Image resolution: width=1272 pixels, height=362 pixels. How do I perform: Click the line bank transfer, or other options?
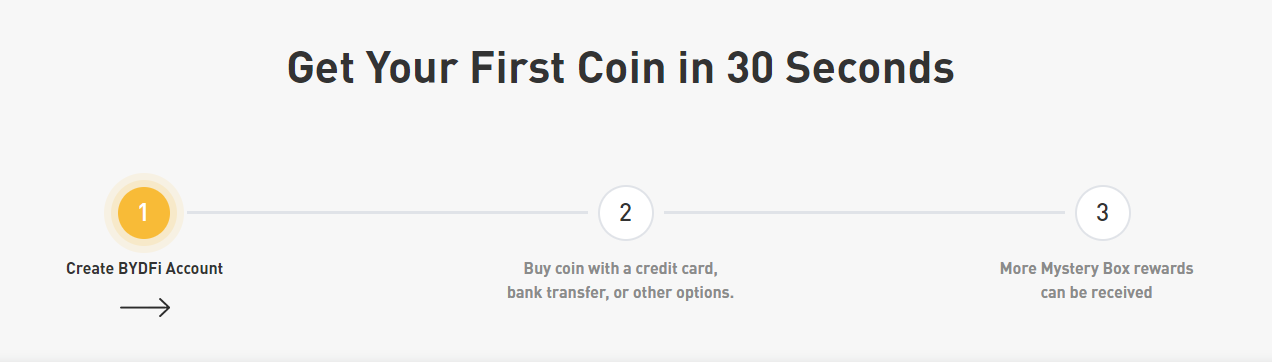click(x=621, y=293)
